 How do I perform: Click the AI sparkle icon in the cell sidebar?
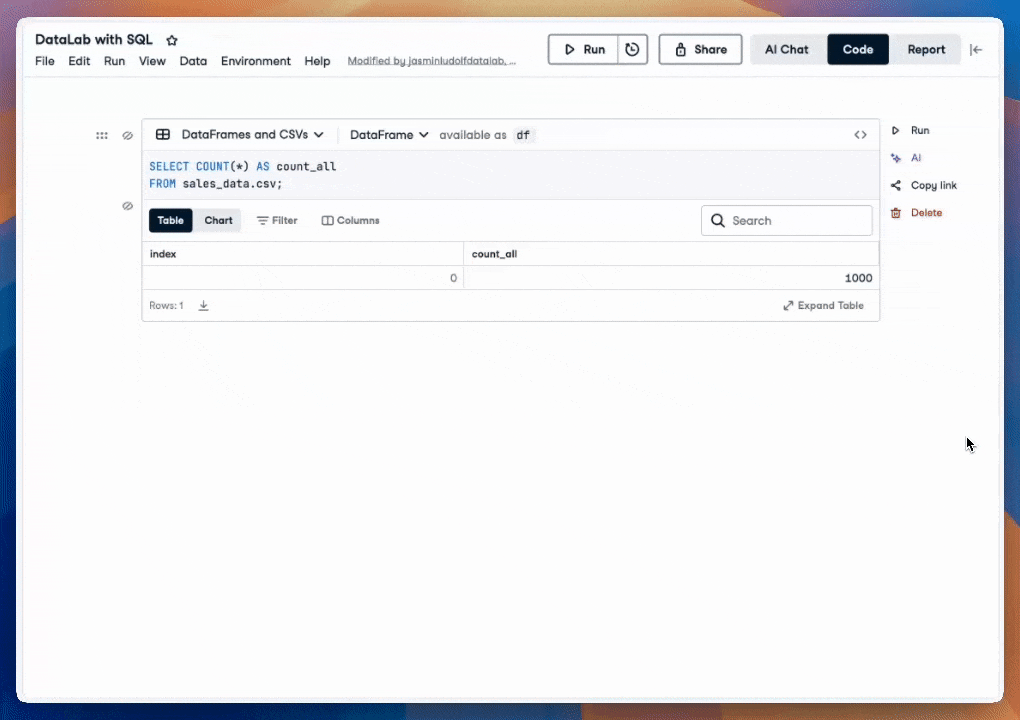tap(896, 157)
